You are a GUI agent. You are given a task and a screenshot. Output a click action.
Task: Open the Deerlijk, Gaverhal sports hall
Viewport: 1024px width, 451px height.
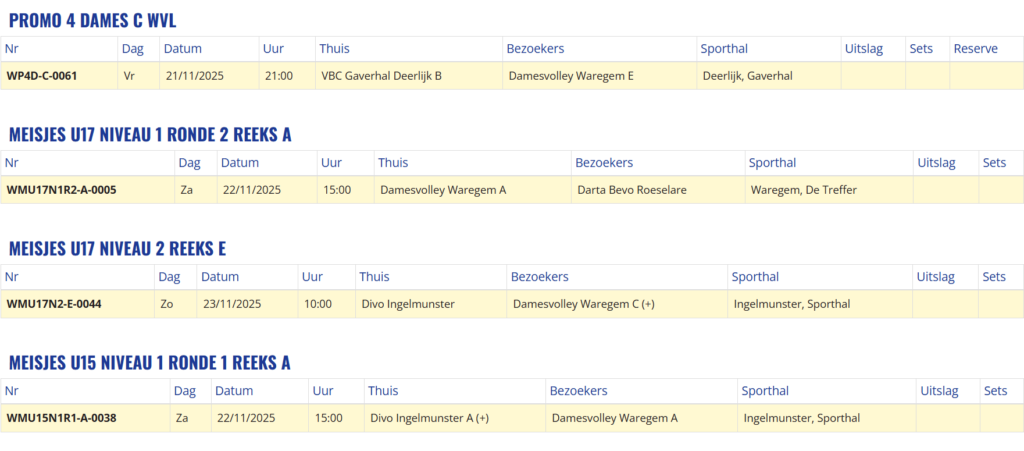pyautogui.click(x=747, y=76)
